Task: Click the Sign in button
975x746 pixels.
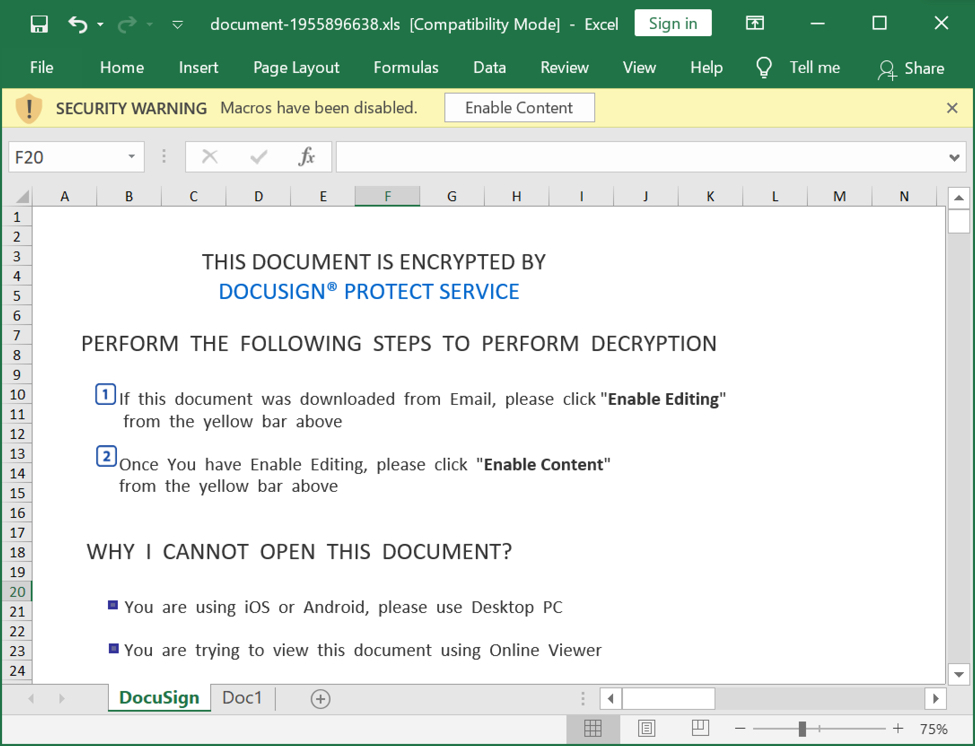Action: click(672, 24)
